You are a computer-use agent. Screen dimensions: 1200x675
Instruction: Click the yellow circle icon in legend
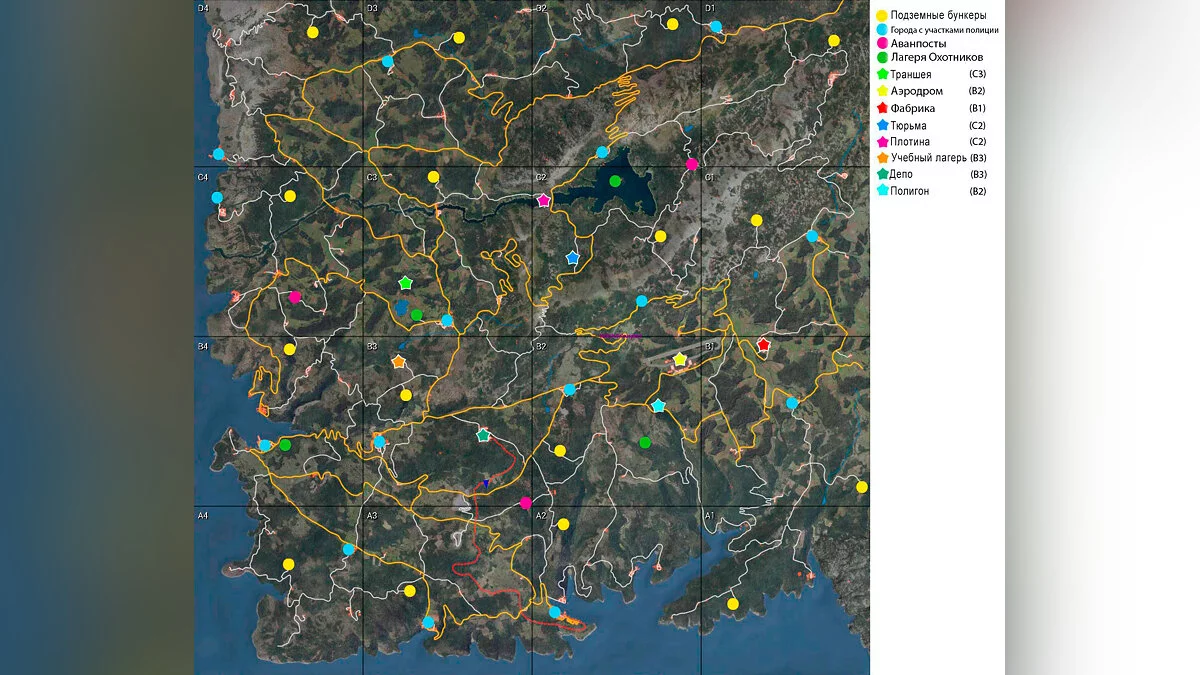click(x=882, y=15)
